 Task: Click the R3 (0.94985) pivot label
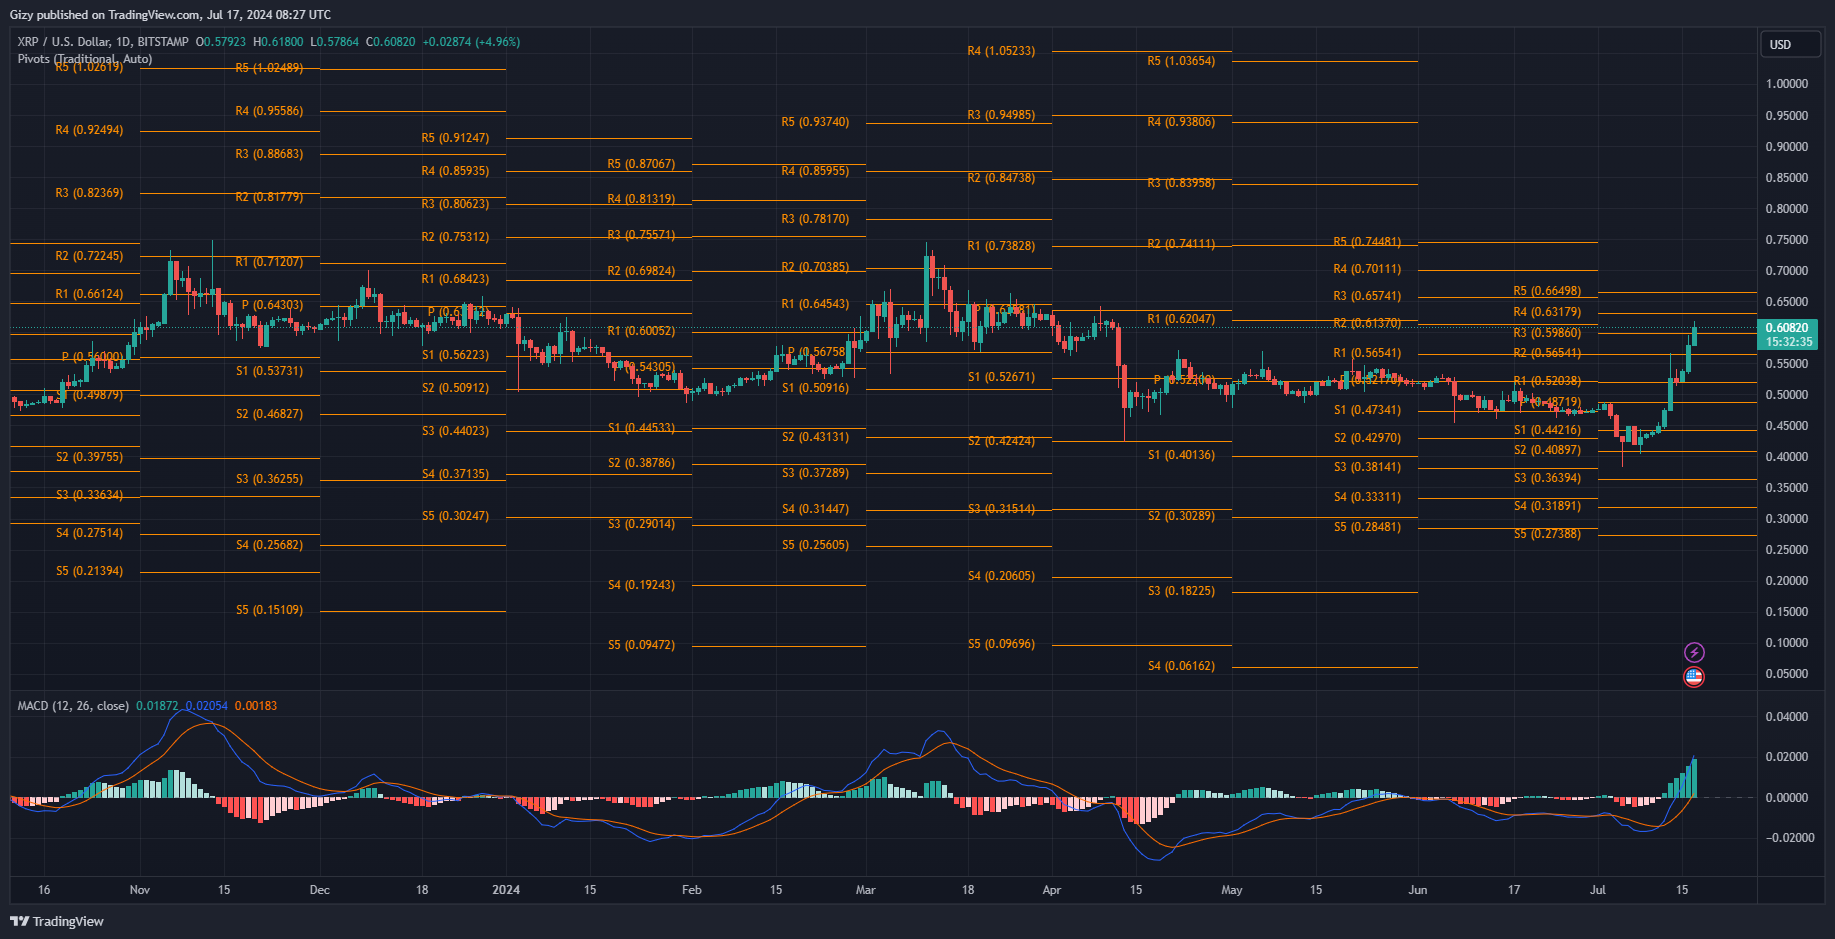click(1001, 115)
